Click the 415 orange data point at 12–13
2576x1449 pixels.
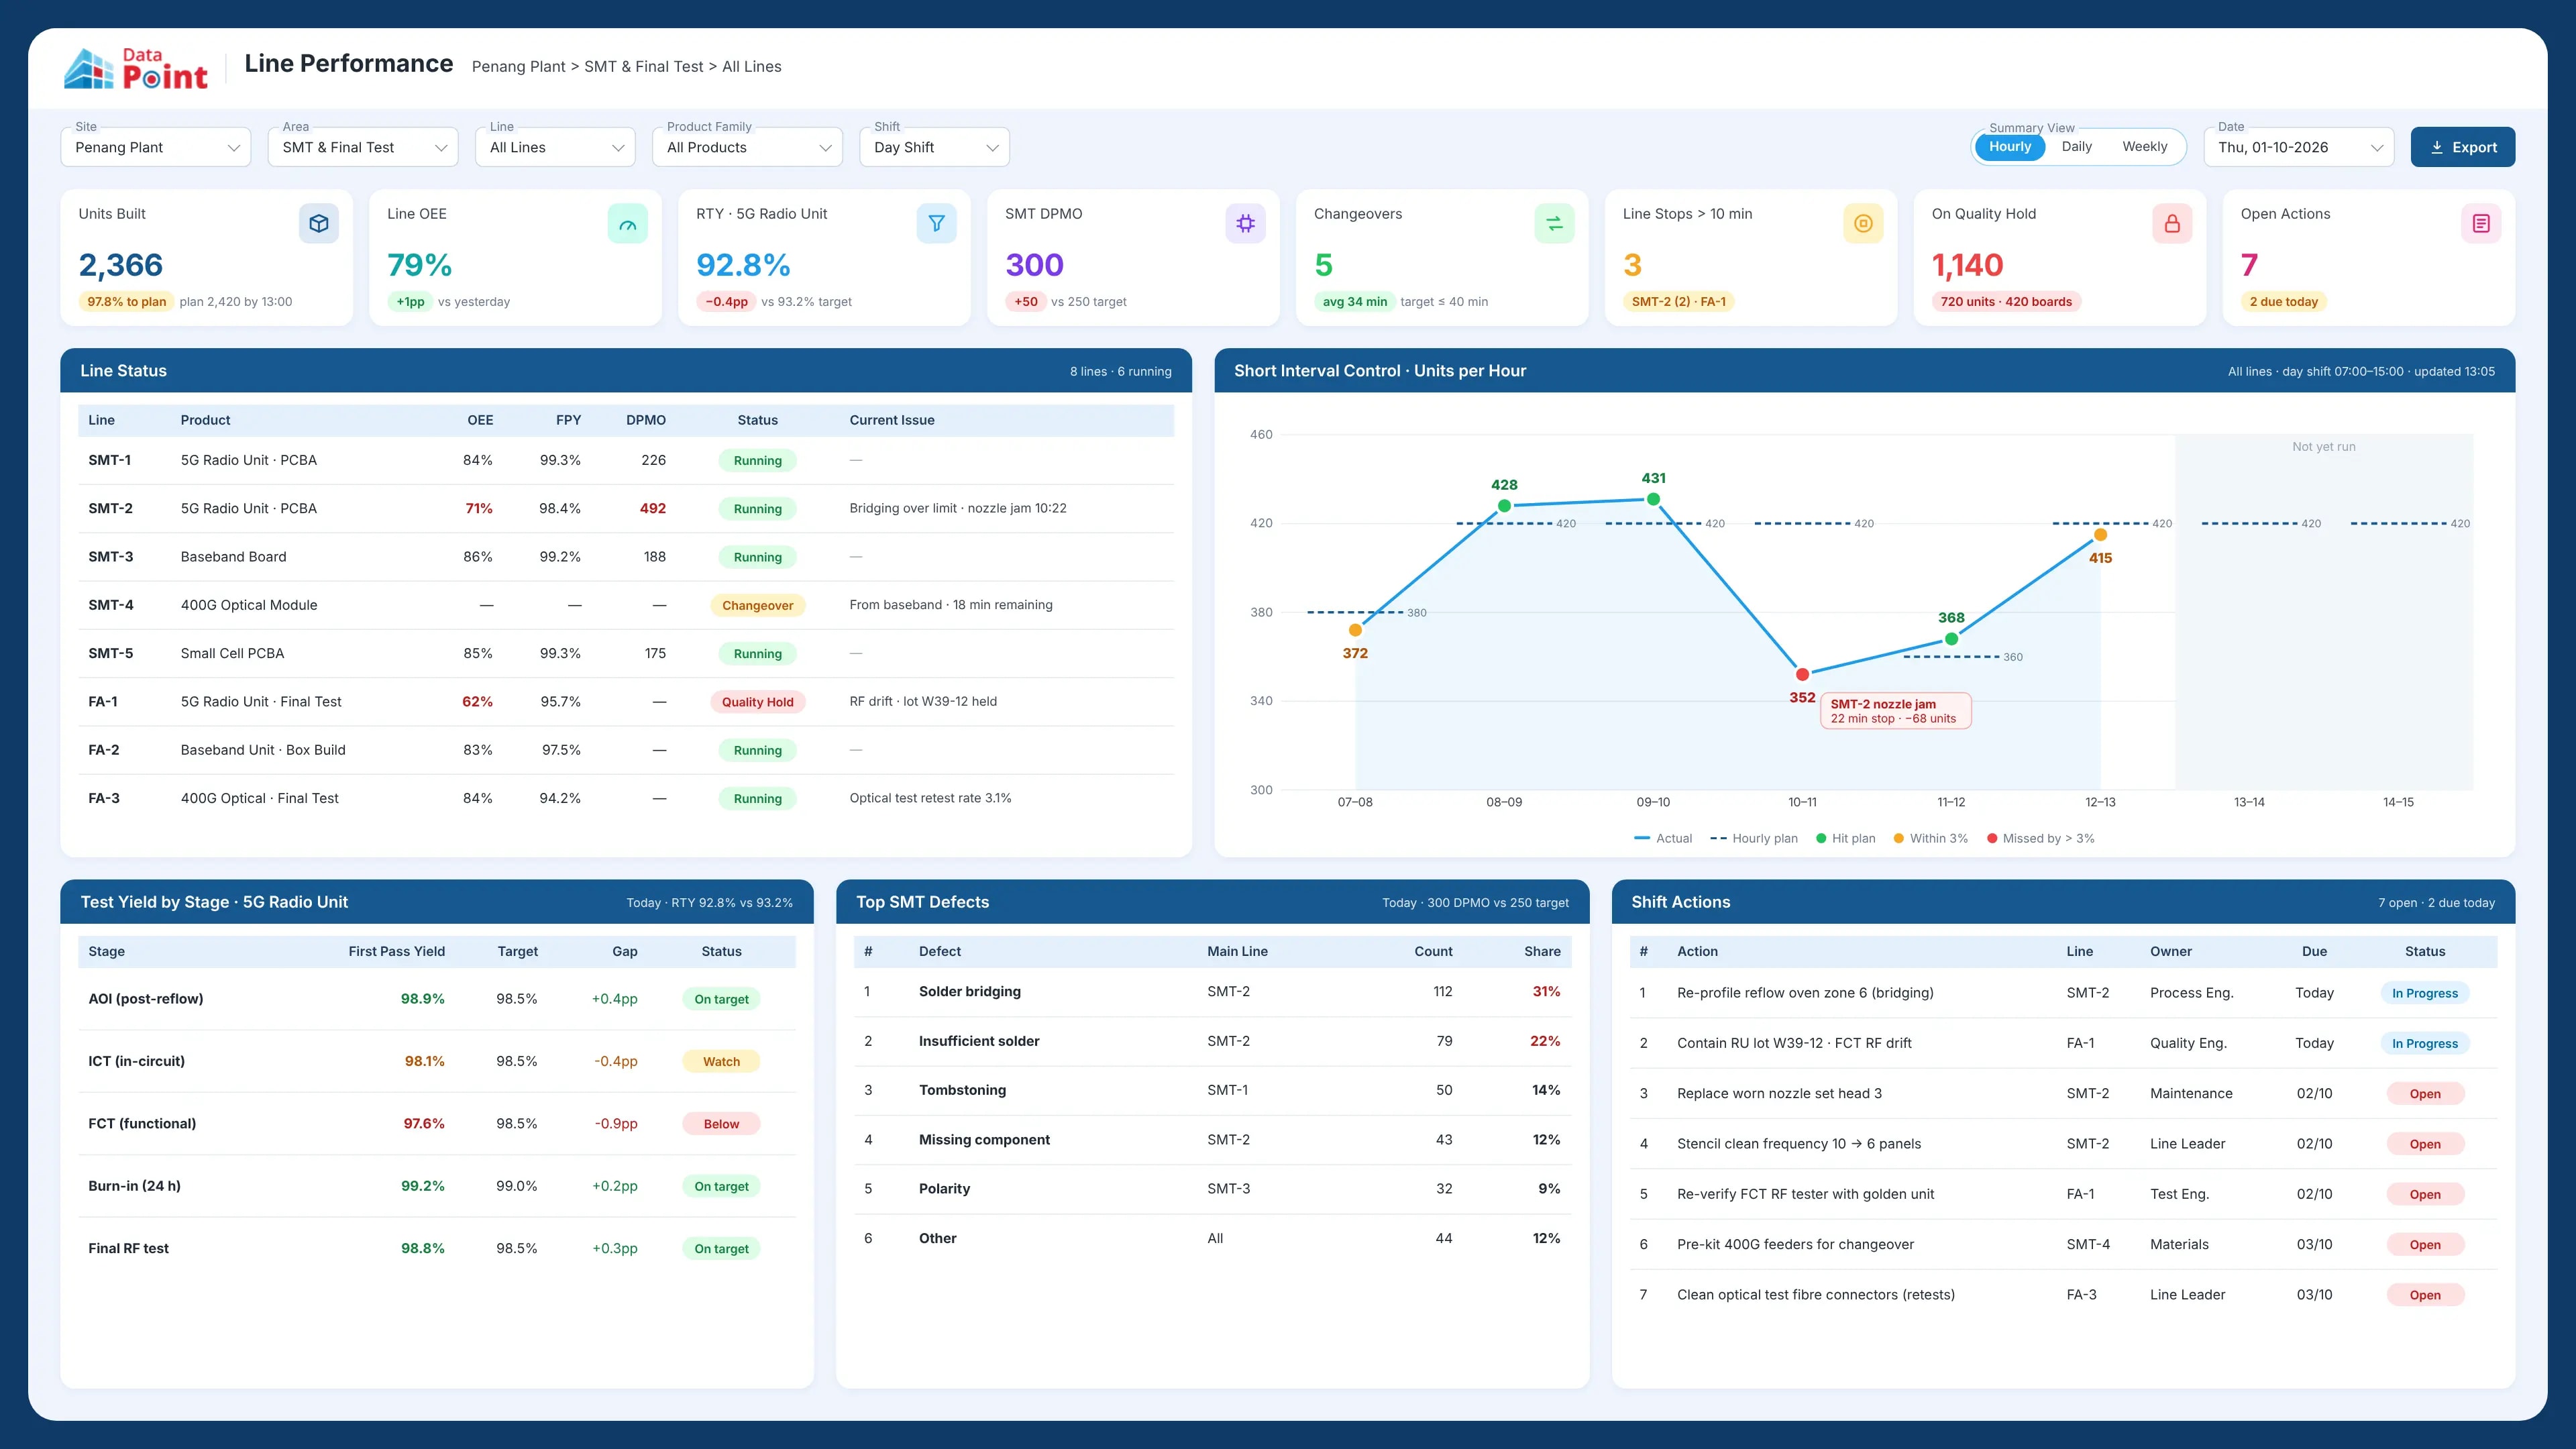(2100, 535)
